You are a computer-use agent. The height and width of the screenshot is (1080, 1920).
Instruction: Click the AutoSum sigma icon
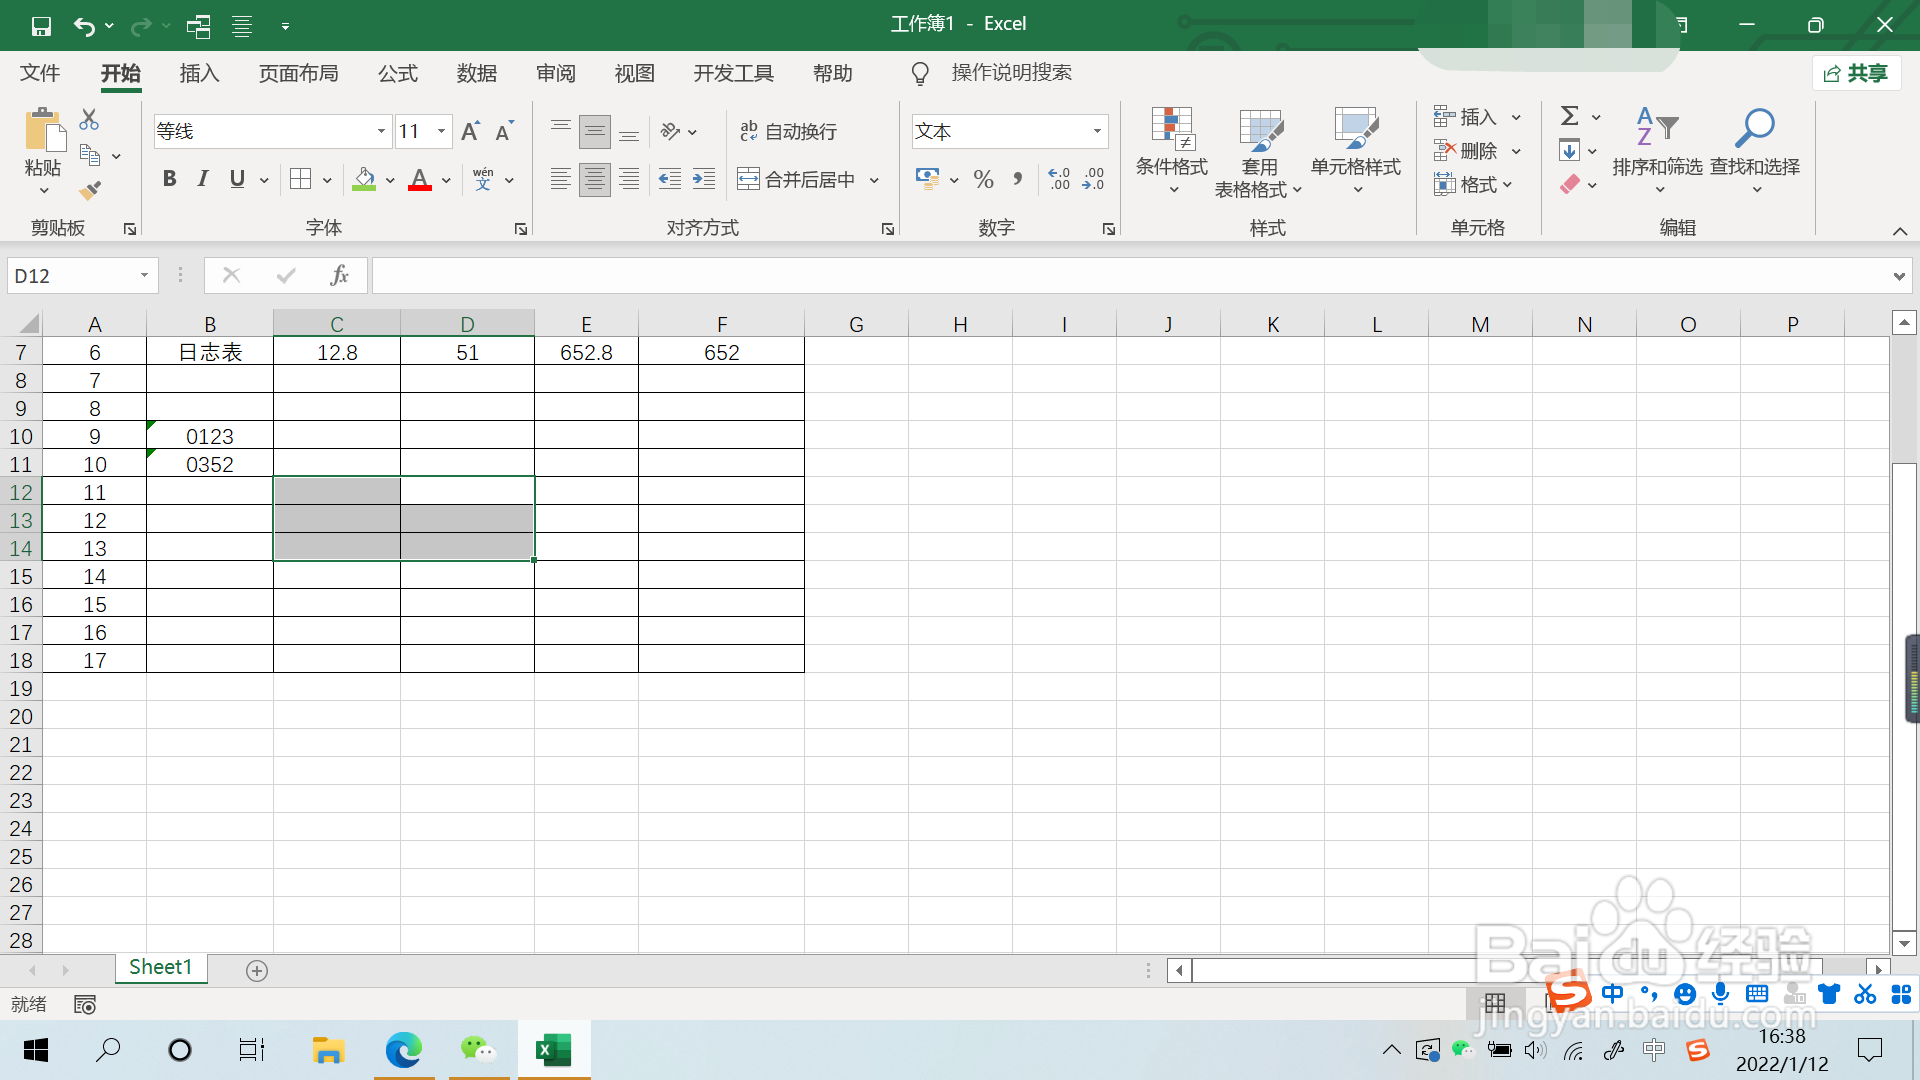pos(1570,116)
